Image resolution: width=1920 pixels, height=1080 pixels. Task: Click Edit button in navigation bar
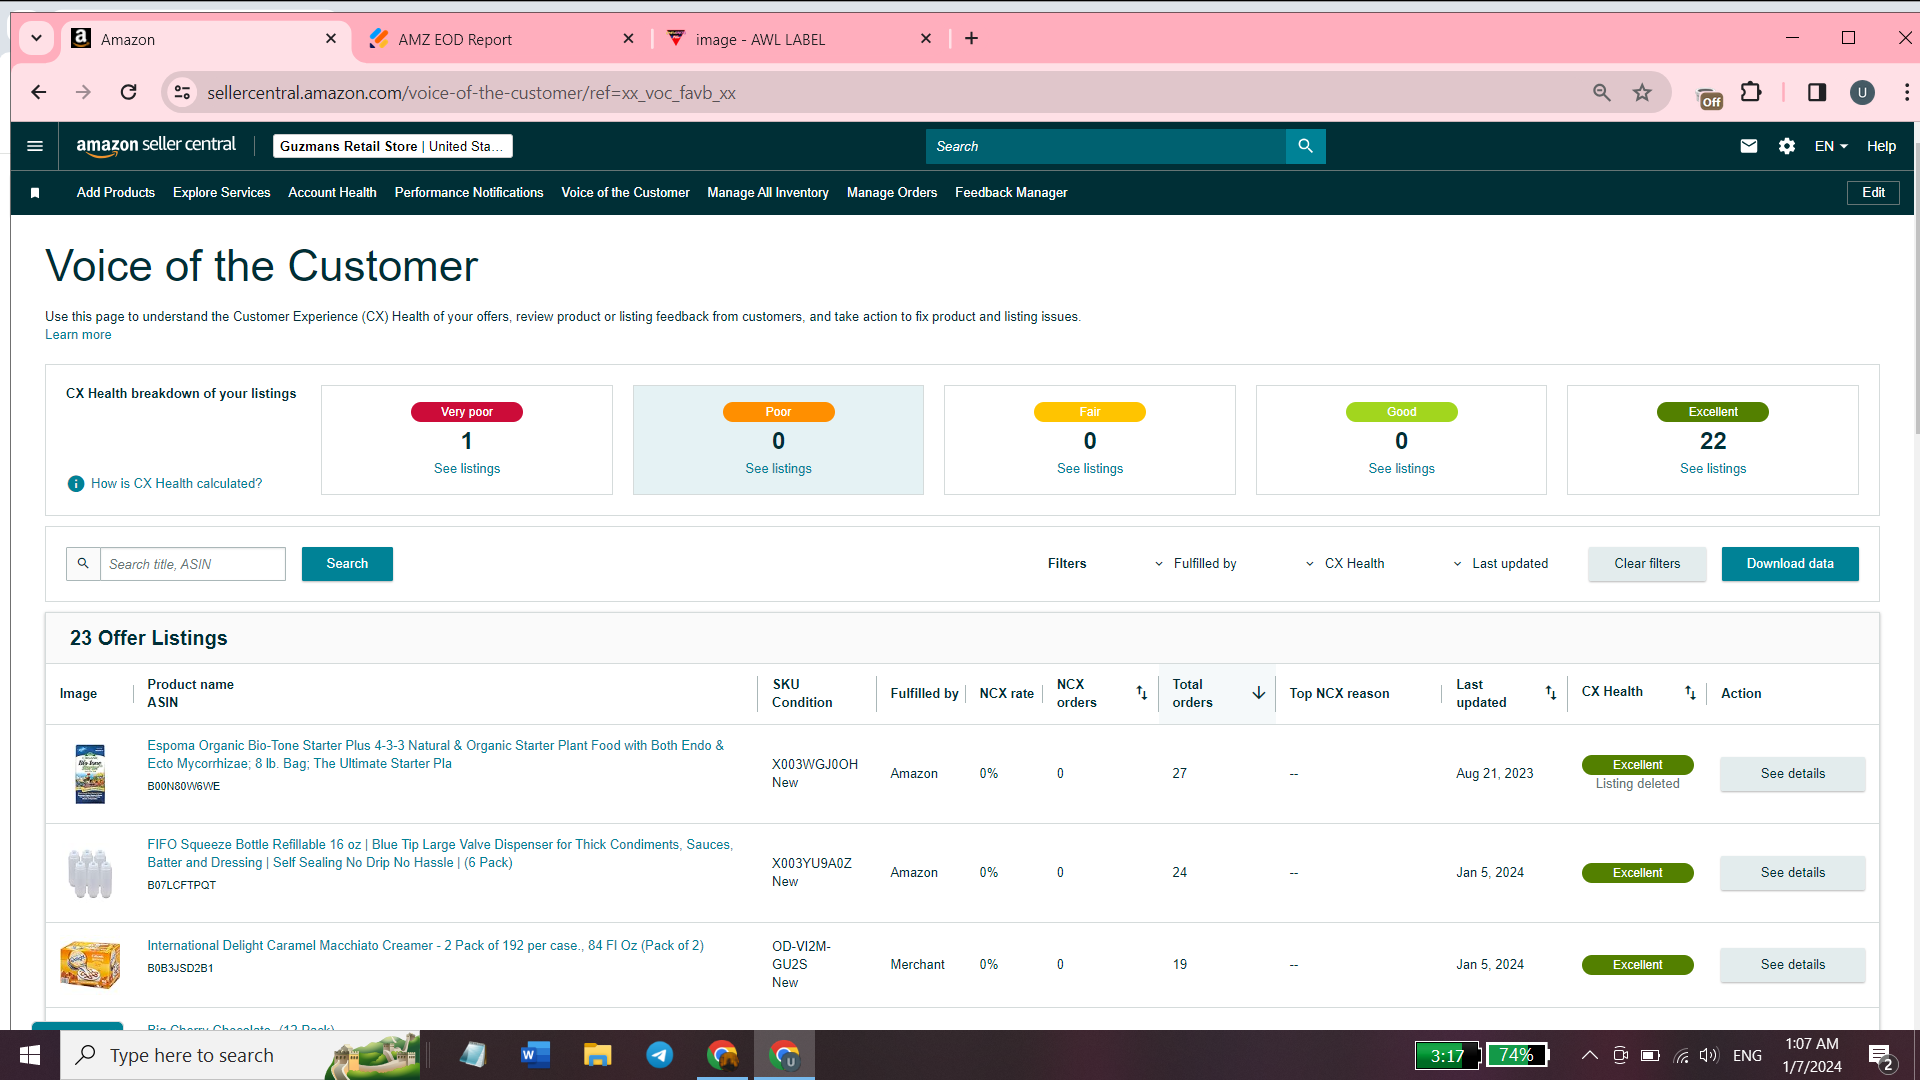pyautogui.click(x=1873, y=193)
